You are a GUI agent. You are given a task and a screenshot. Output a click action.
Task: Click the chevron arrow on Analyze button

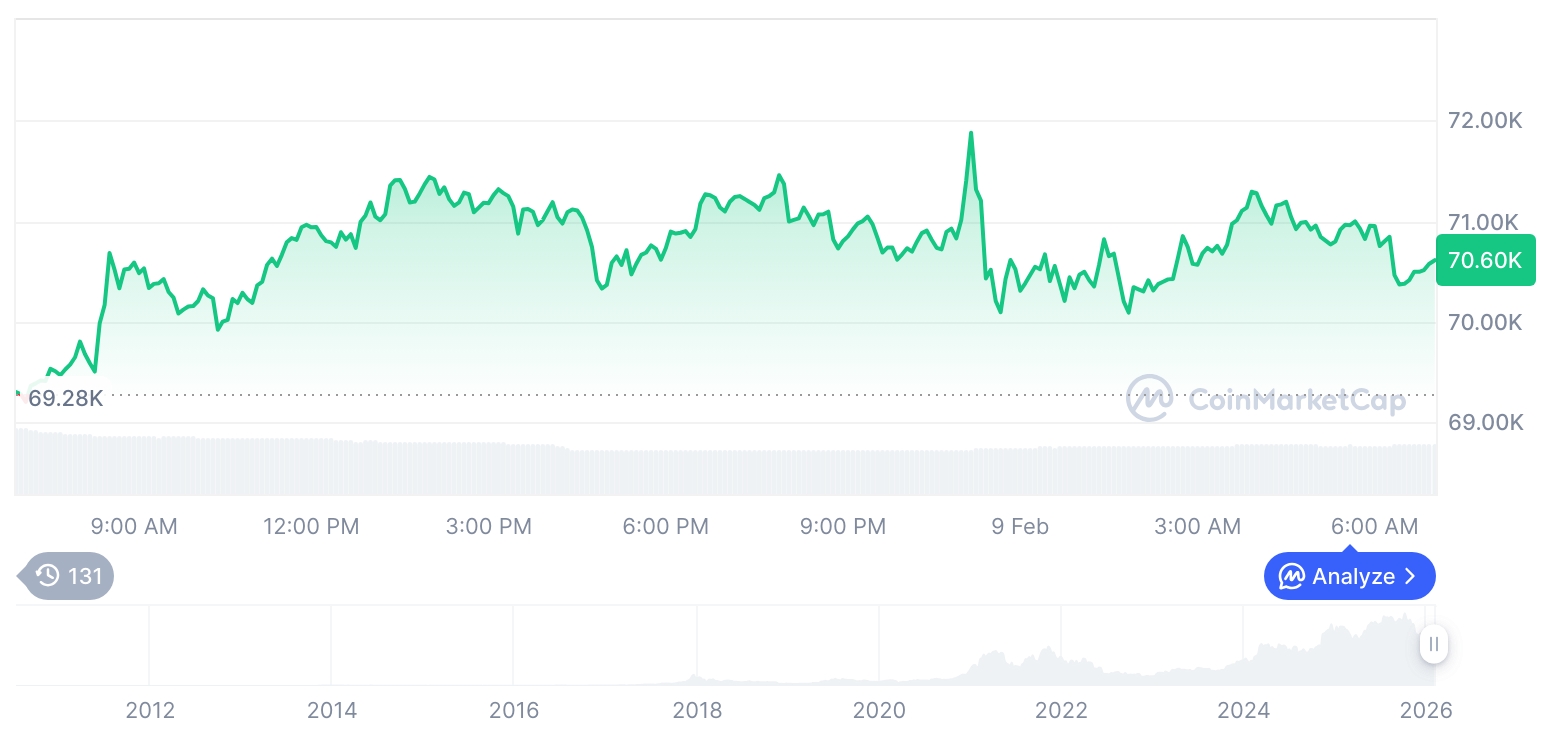(1410, 576)
